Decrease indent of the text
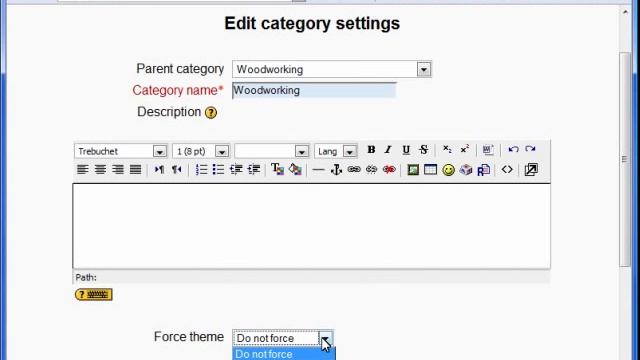Viewport: 640px width, 360px height. click(x=236, y=169)
